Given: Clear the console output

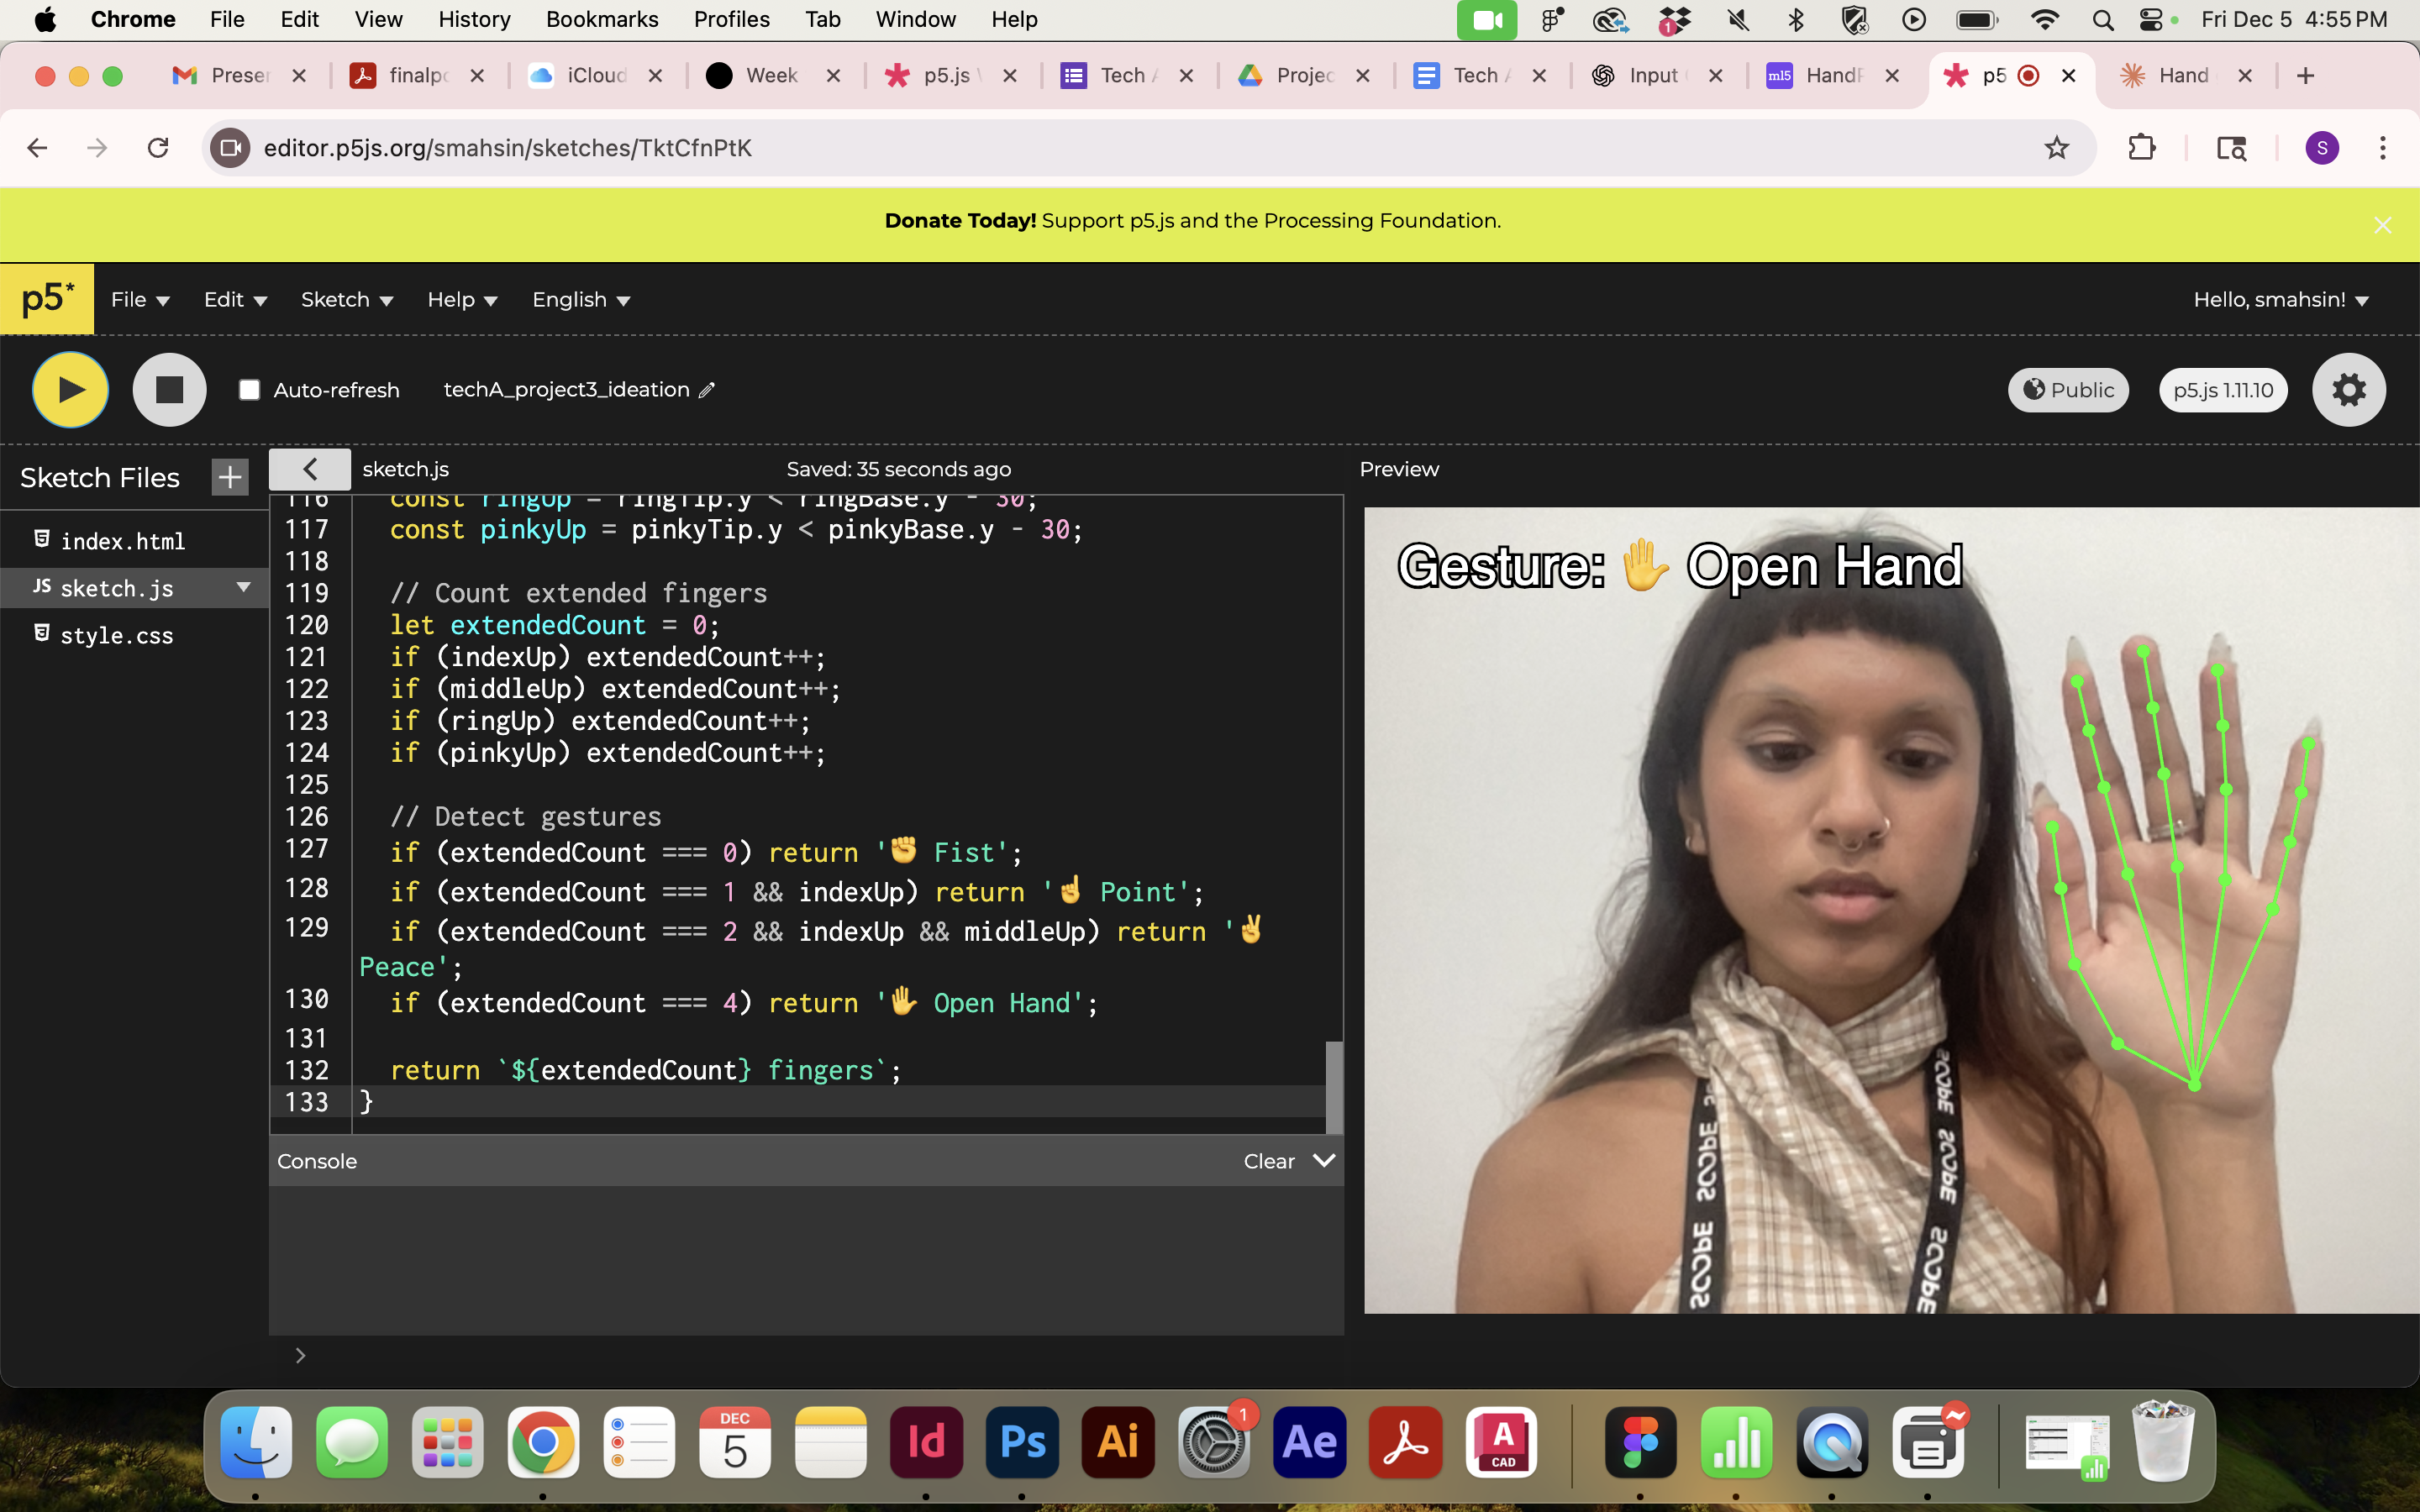Looking at the screenshot, I should click(1268, 1161).
